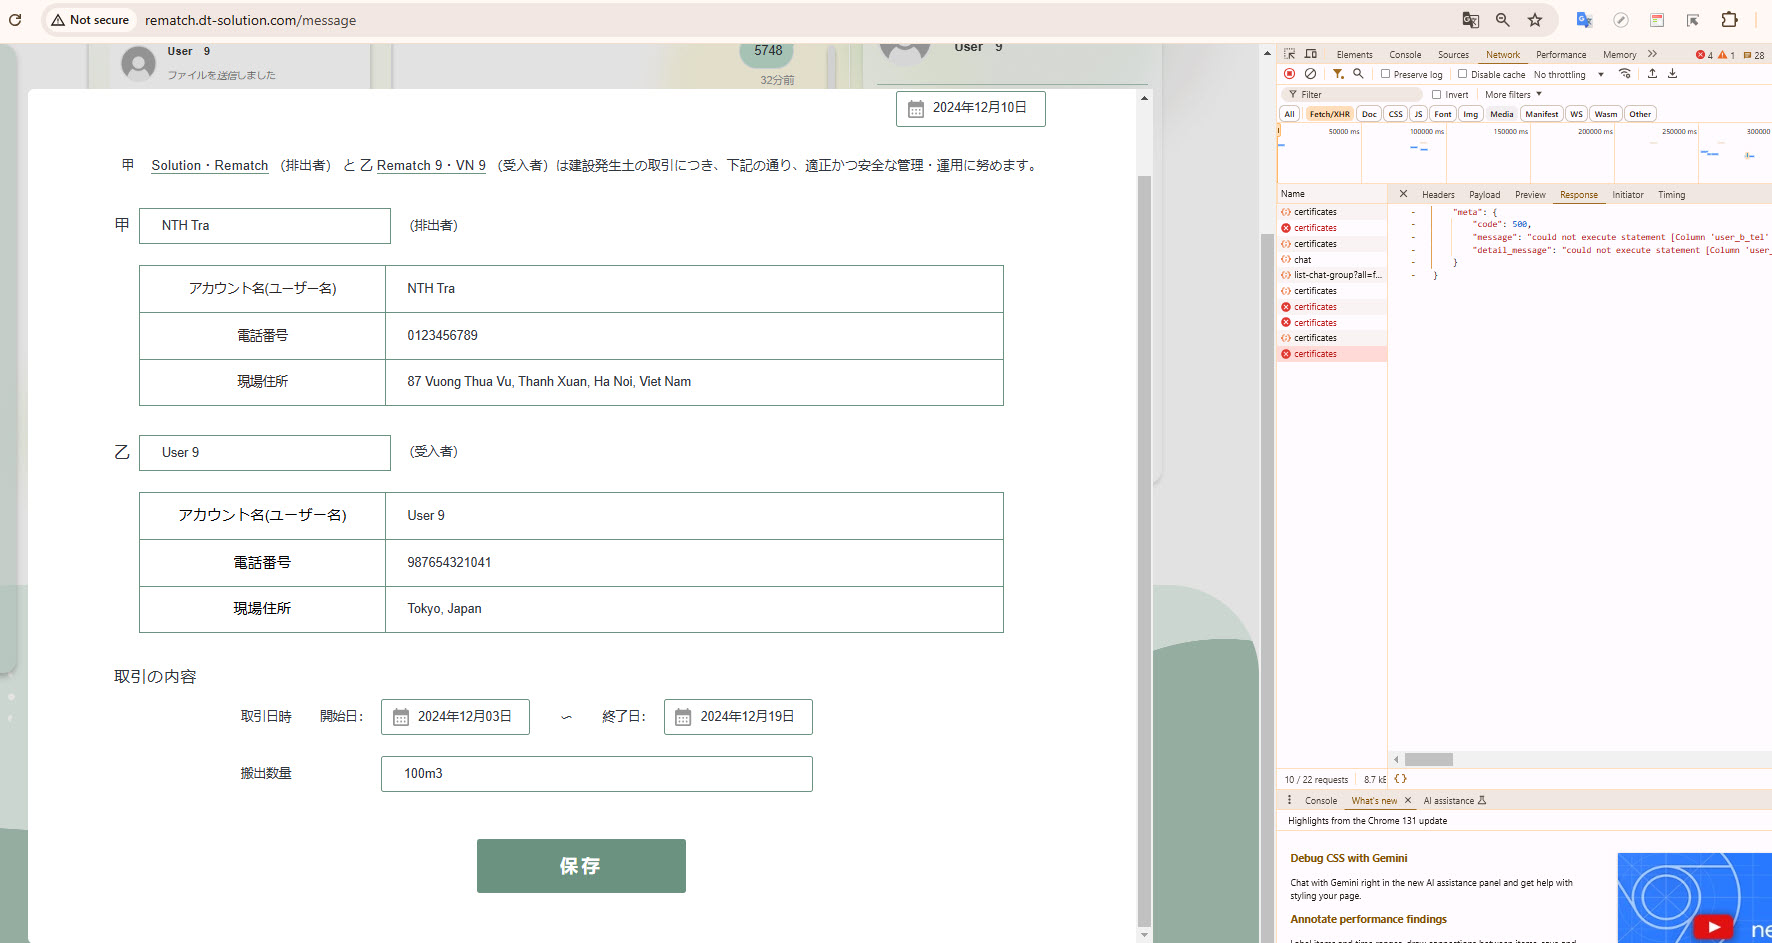The image size is (1772, 943).
Task: Clear the network log
Action: [x=1310, y=74]
